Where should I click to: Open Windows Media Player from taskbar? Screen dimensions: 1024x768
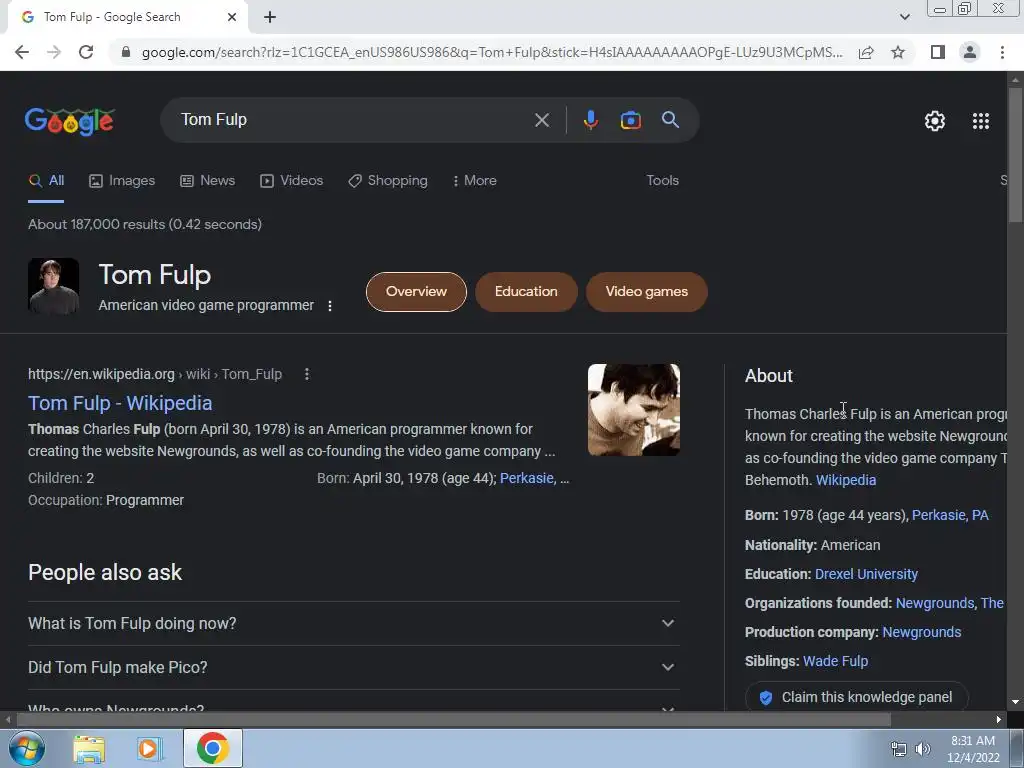pyautogui.click(x=150, y=749)
